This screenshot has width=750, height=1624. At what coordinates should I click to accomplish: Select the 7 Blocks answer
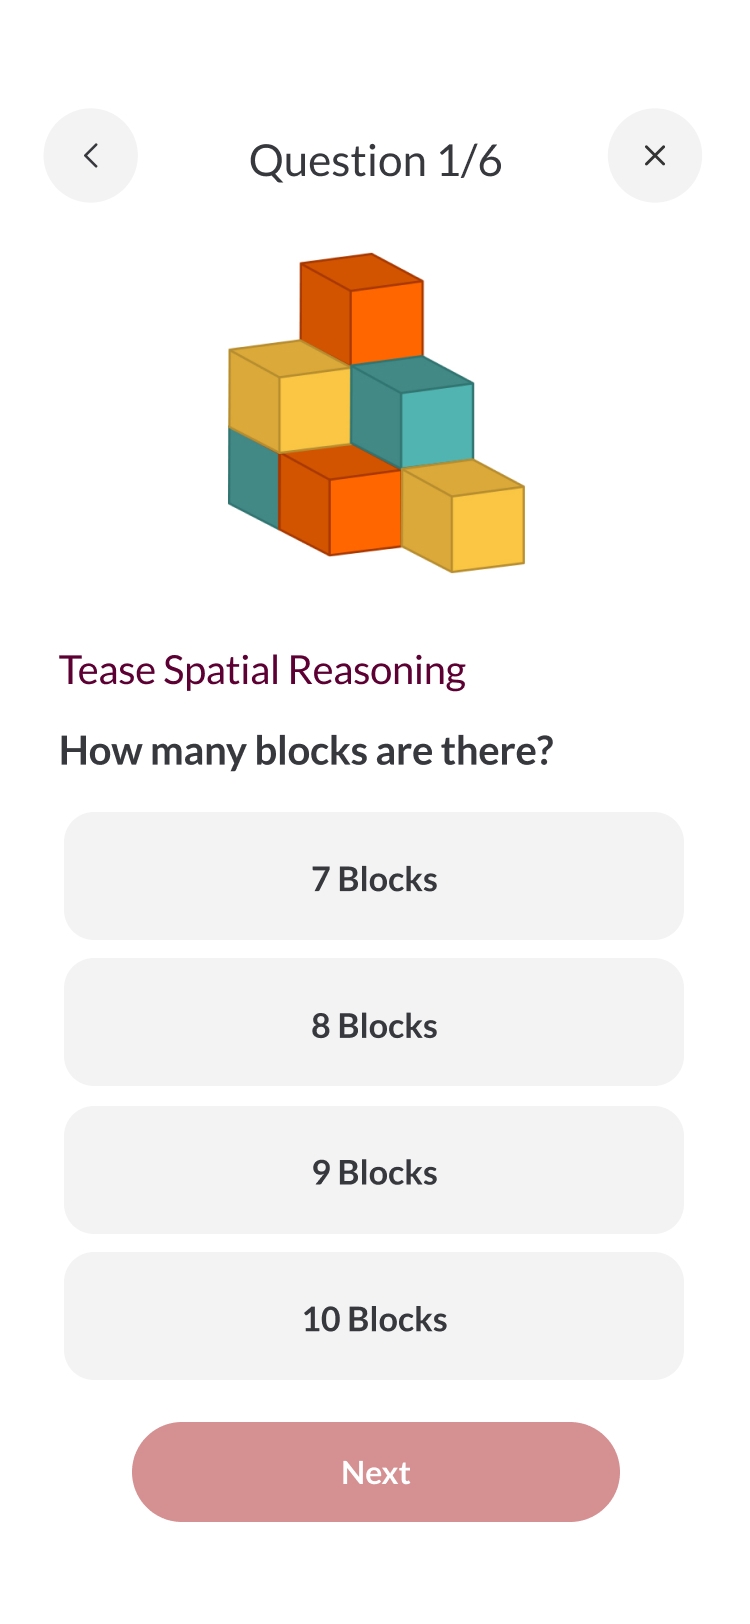tap(374, 876)
